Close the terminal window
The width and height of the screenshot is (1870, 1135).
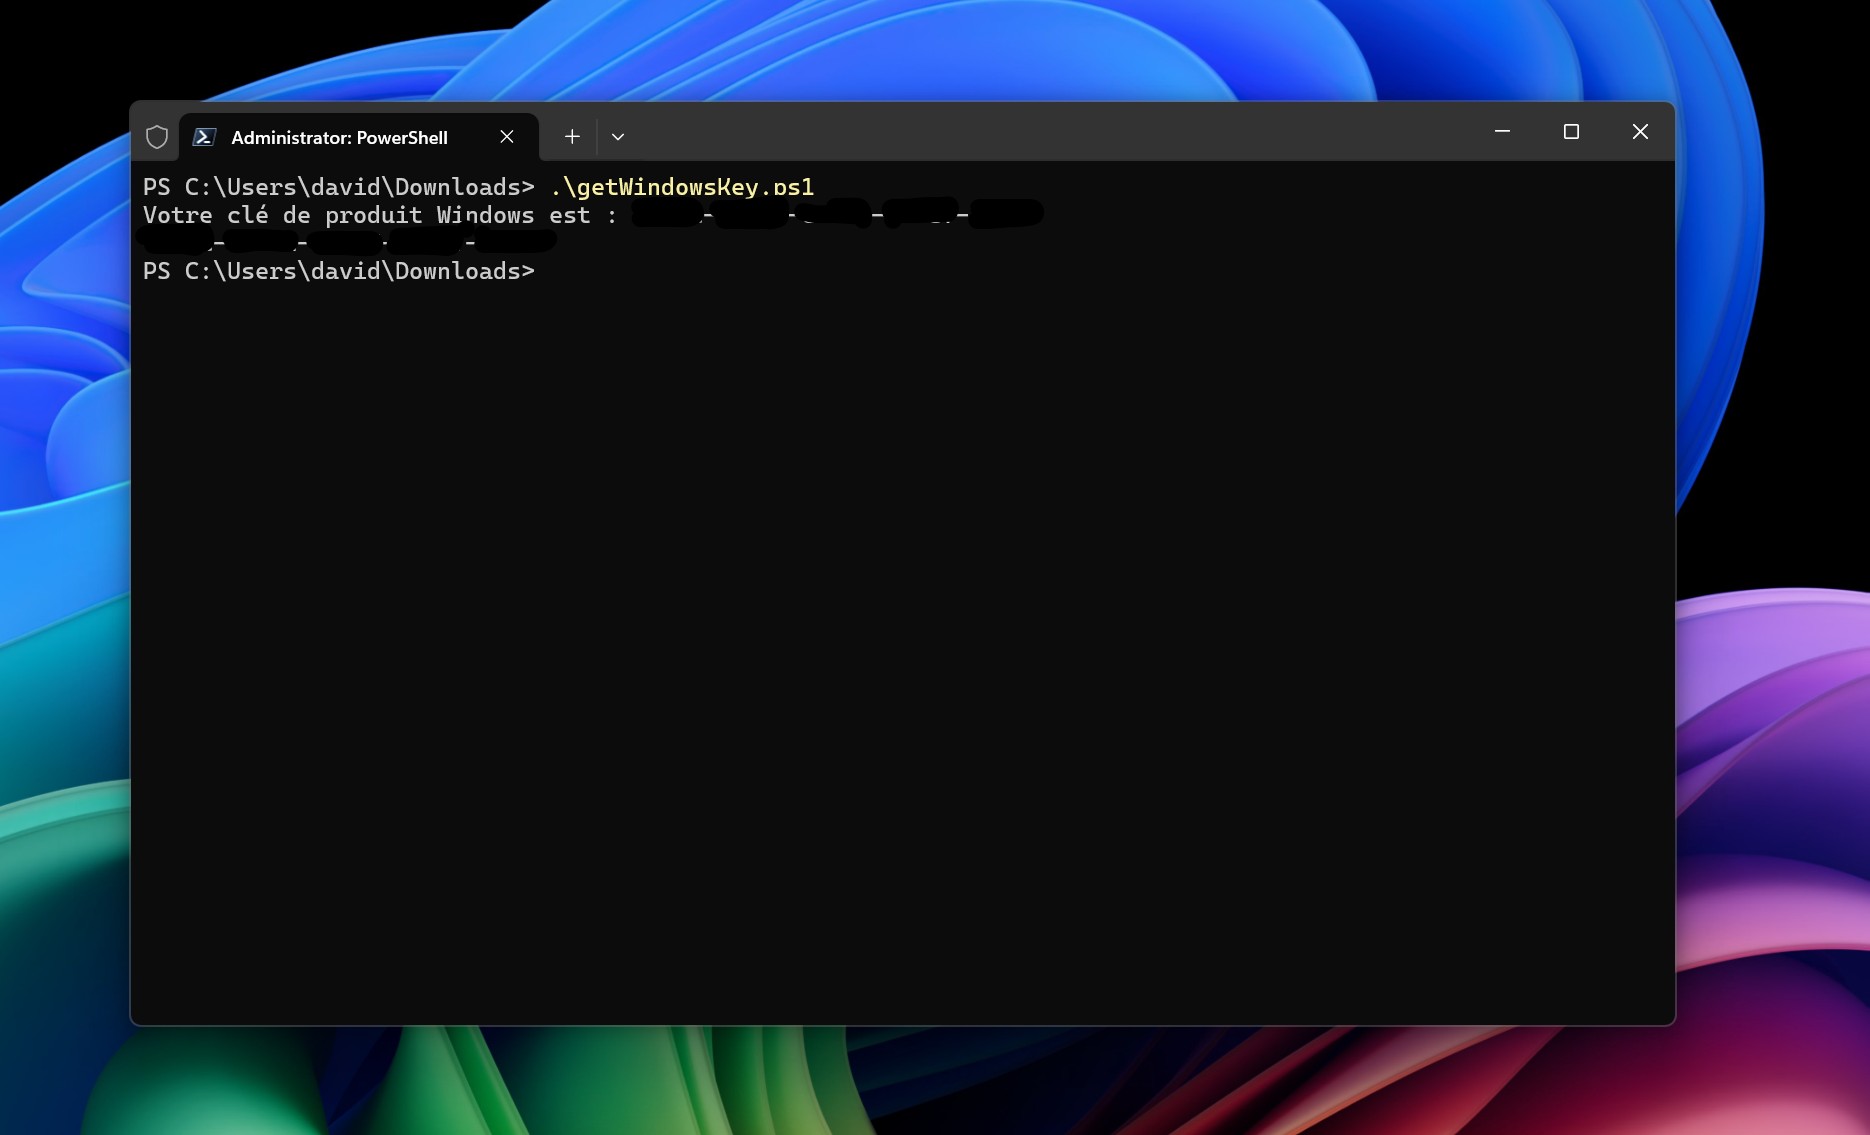1640,132
